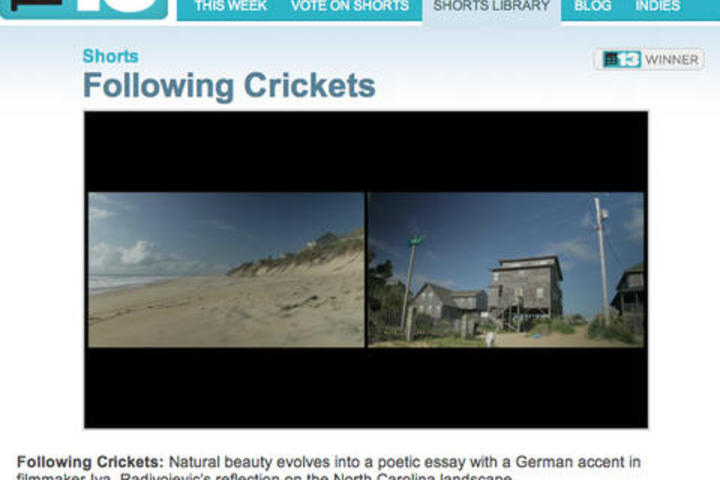Click the Following Crickets title heading
This screenshot has height=480, width=720.
coord(229,86)
